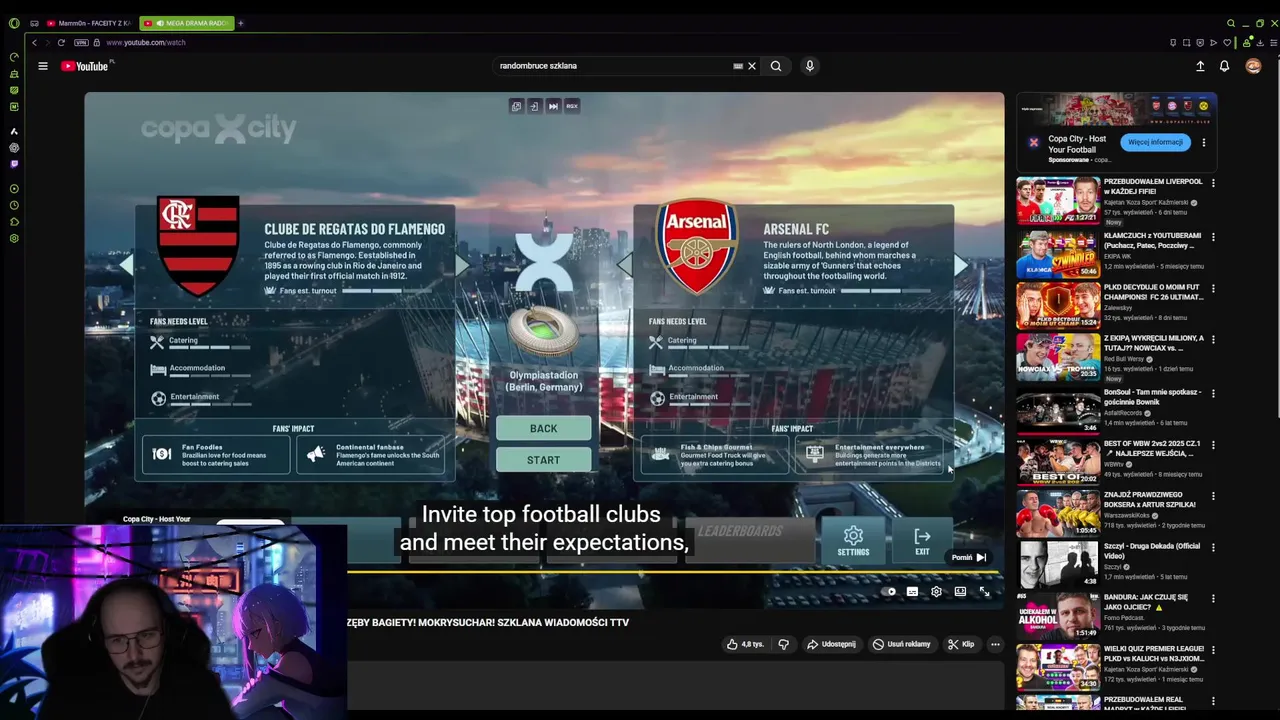Like the video with 4,8 tys.

click(x=745, y=645)
